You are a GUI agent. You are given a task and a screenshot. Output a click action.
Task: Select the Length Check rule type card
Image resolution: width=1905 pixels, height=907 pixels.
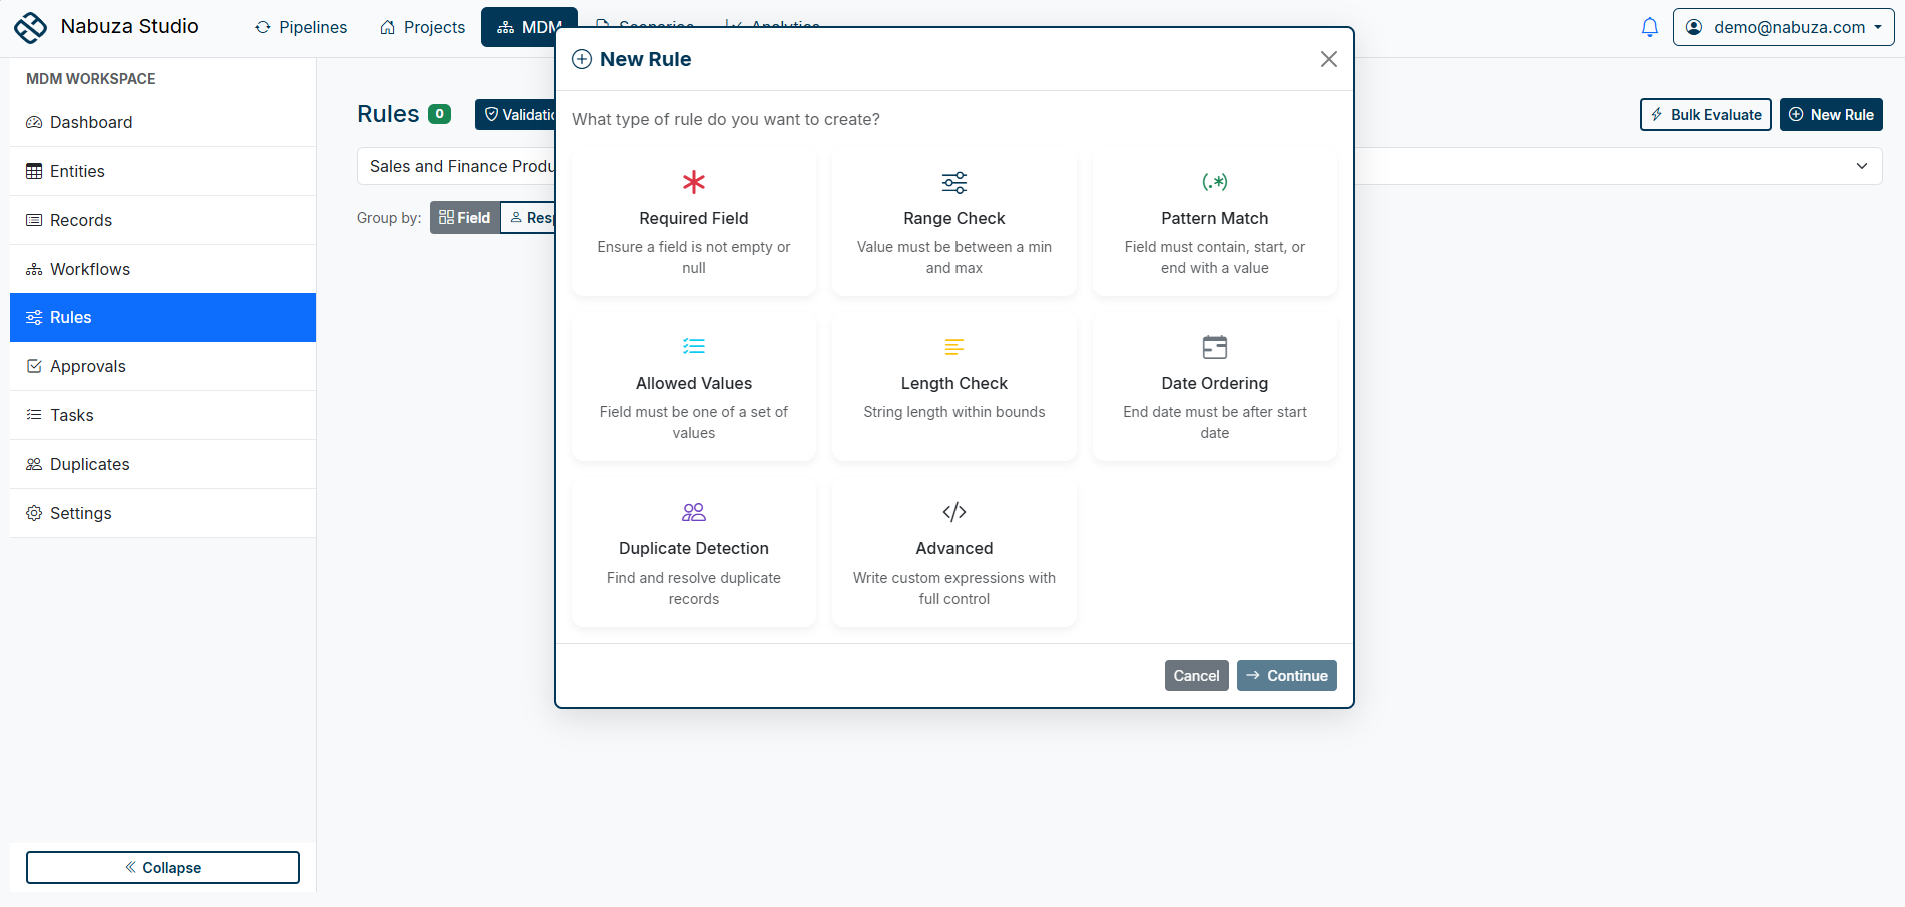tap(953, 388)
